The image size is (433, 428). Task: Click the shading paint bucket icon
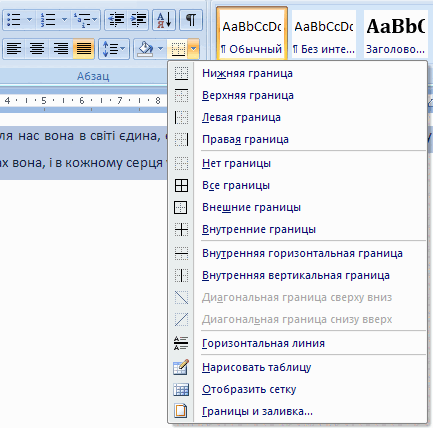click(x=145, y=49)
